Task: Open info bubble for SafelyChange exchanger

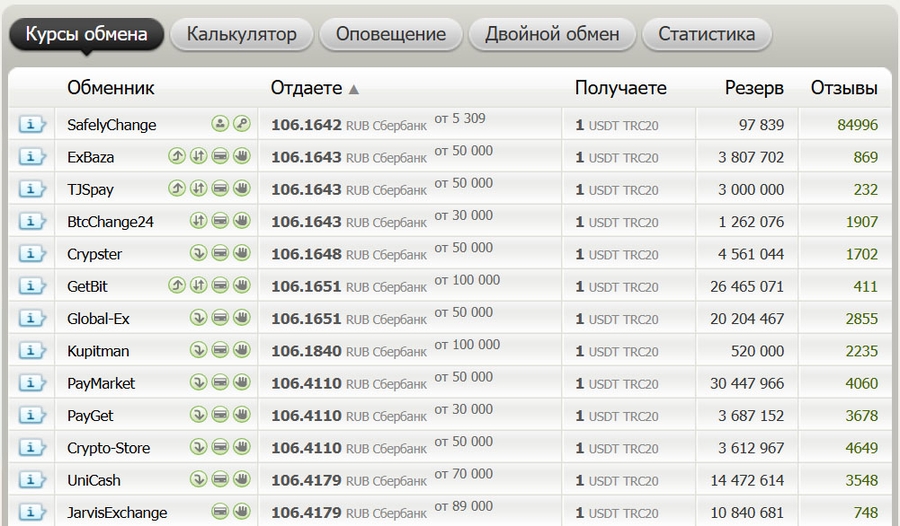Action: 32,125
